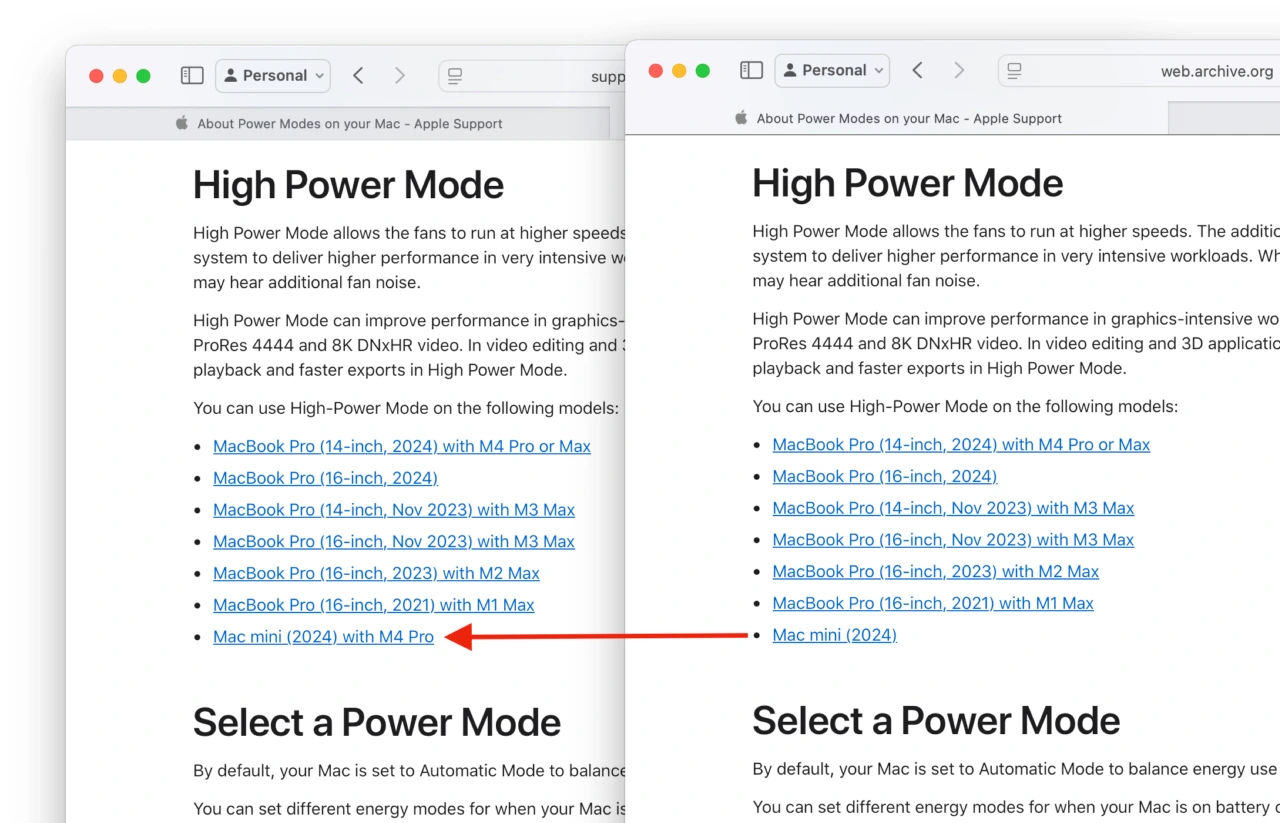This screenshot has height=823, width=1280.
Task: Select the Apple Support tab in left window
Action: (340, 124)
